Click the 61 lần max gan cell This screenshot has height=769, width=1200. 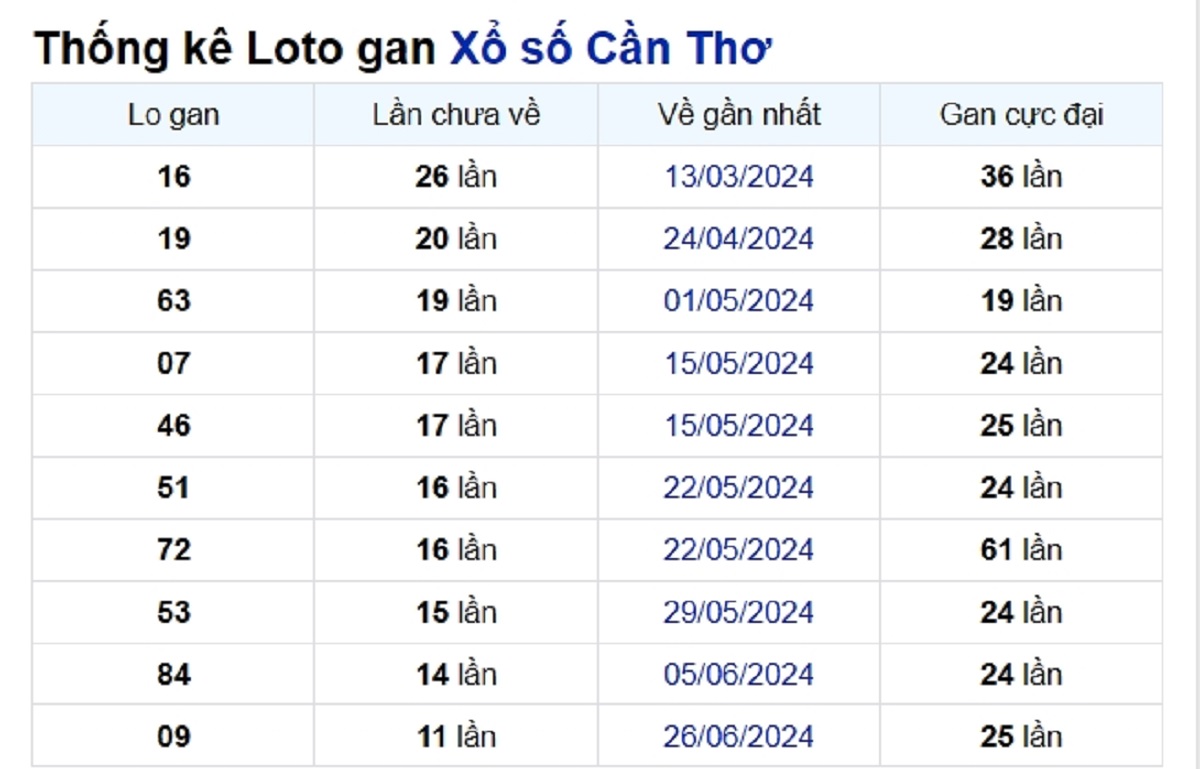click(1021, 550)
